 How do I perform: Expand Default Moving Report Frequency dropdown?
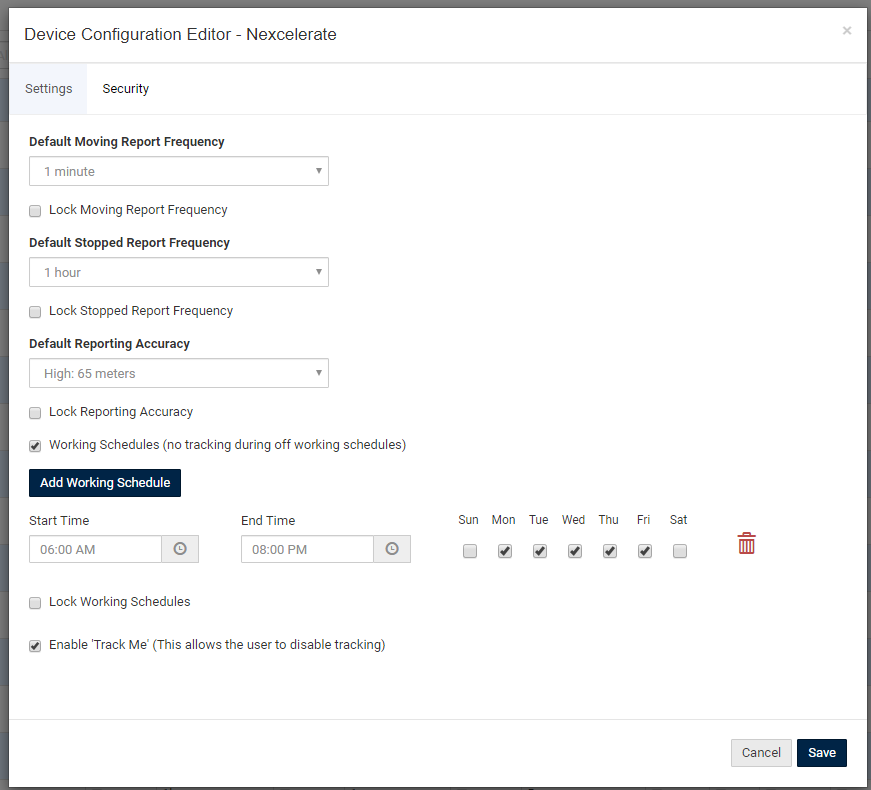coord(179,171)
